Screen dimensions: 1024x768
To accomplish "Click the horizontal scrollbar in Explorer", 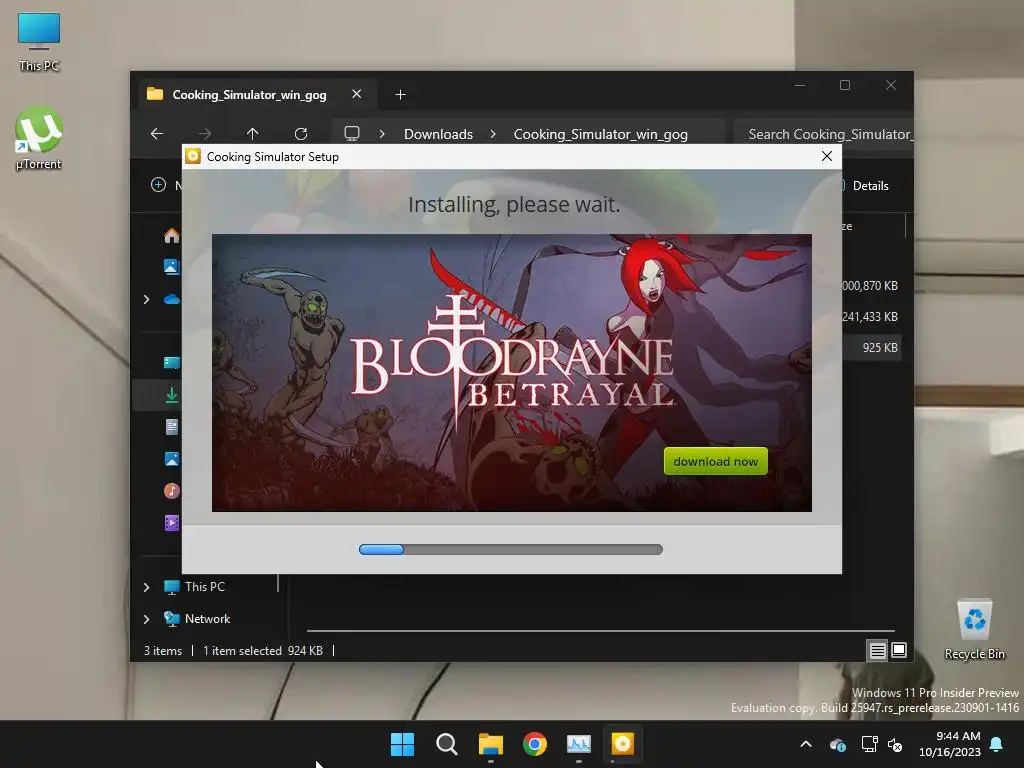I will point(600,631).
